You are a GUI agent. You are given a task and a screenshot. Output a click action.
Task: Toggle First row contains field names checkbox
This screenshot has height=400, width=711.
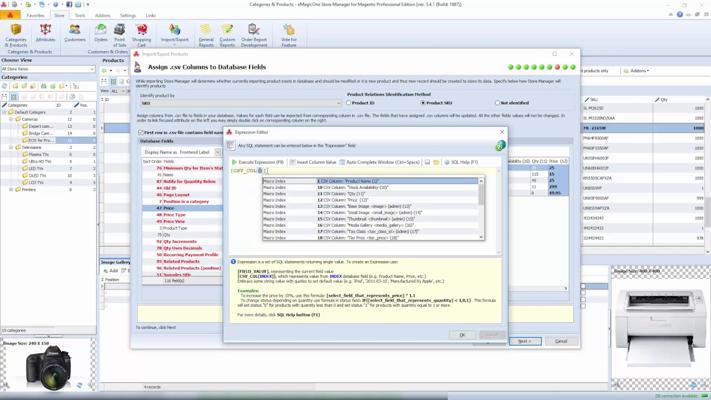[x=141, y=132]
